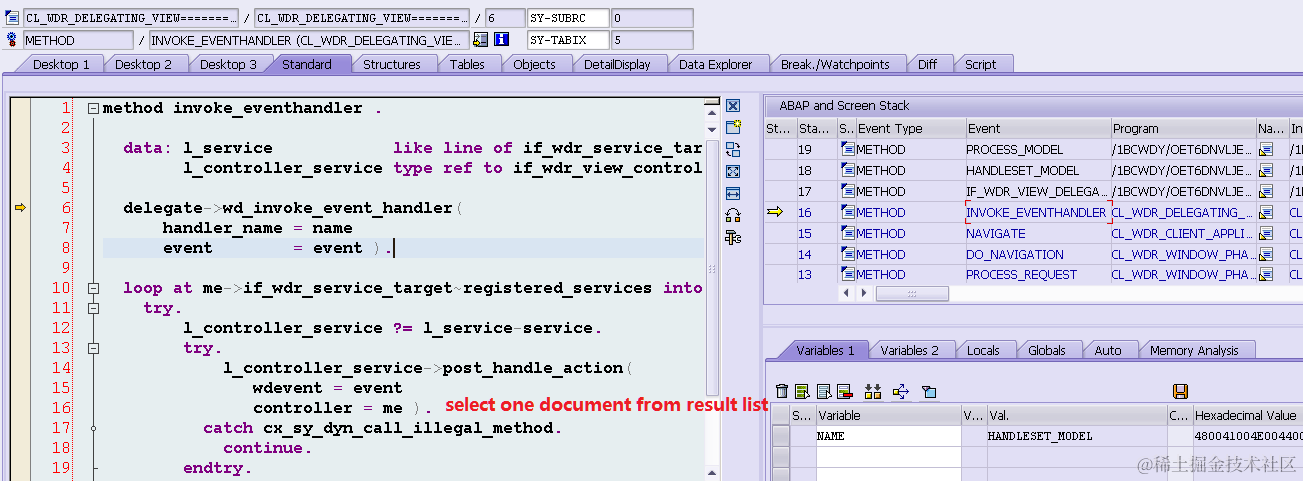1303x481 pixels.
Task: Open the Objects tab
Action: (x=535, y=64)
